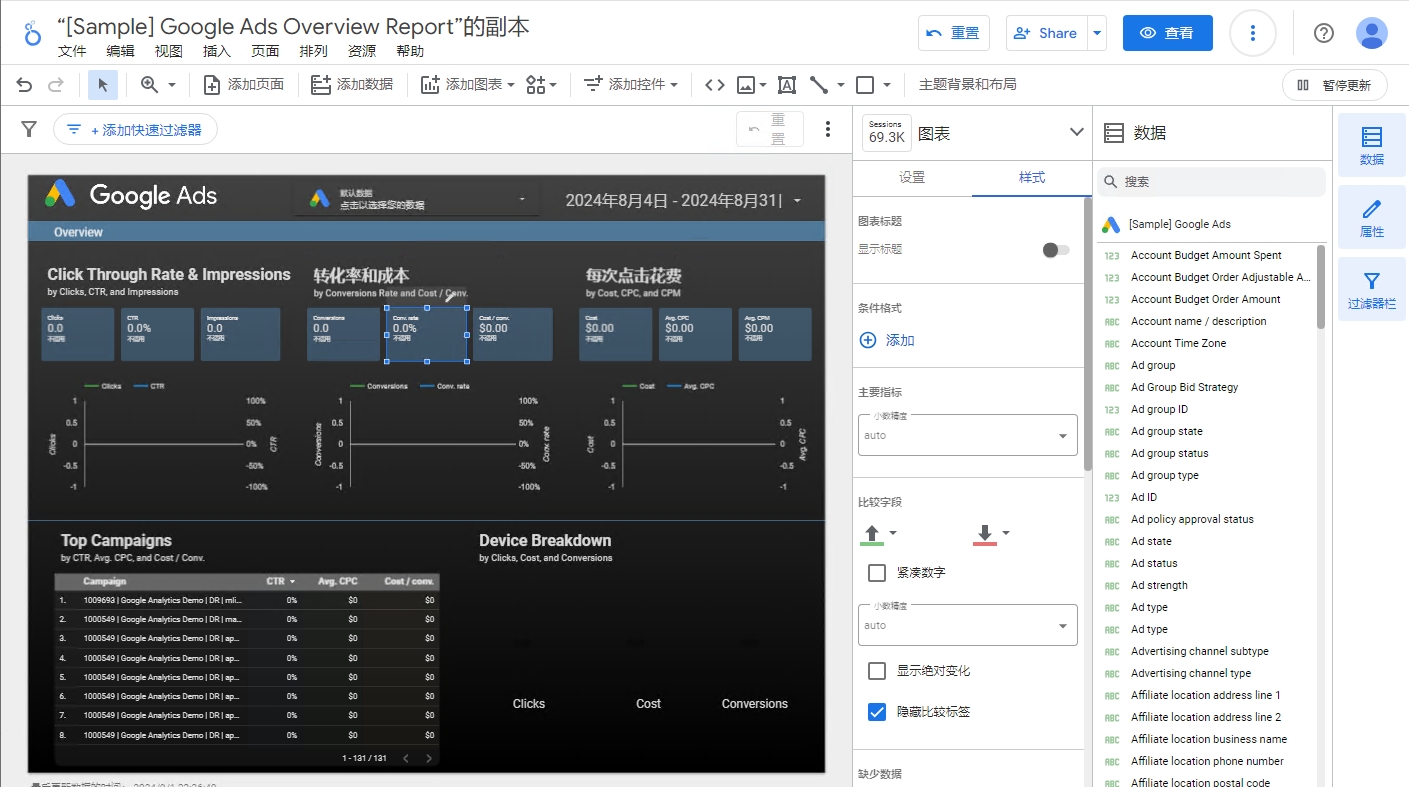Click the 搜索 field in data panel
Viewport: 1409px width, 787px height.
(1212, 182)
